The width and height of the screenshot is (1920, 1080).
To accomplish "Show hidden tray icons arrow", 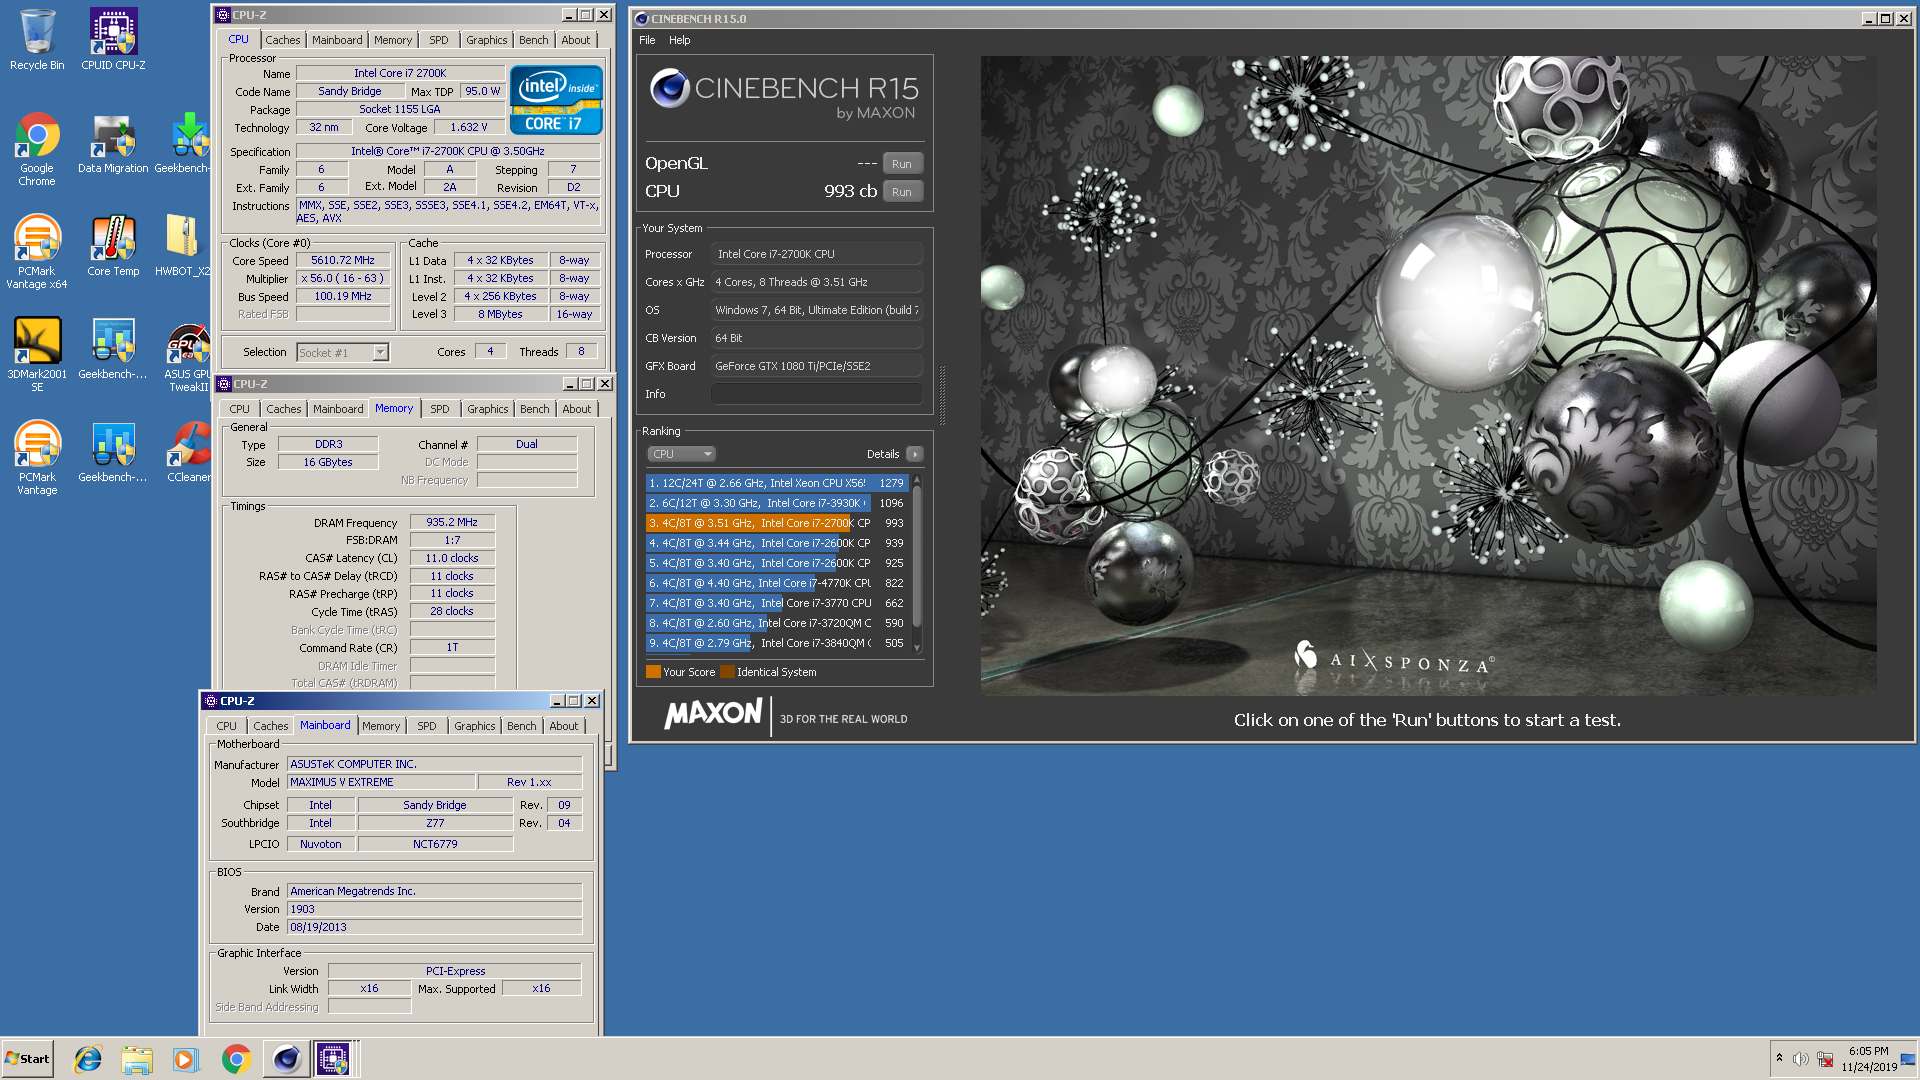I will 1779,1058.
